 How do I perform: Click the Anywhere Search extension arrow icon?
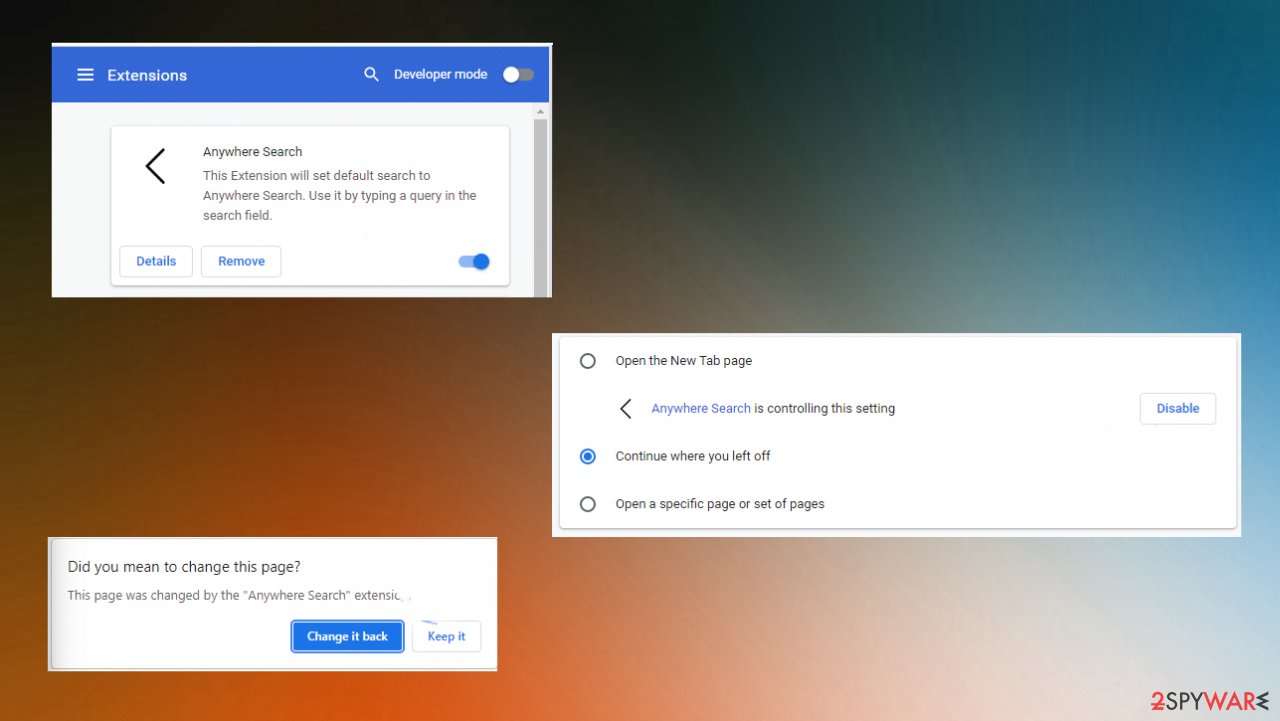[x=155, y=166]
